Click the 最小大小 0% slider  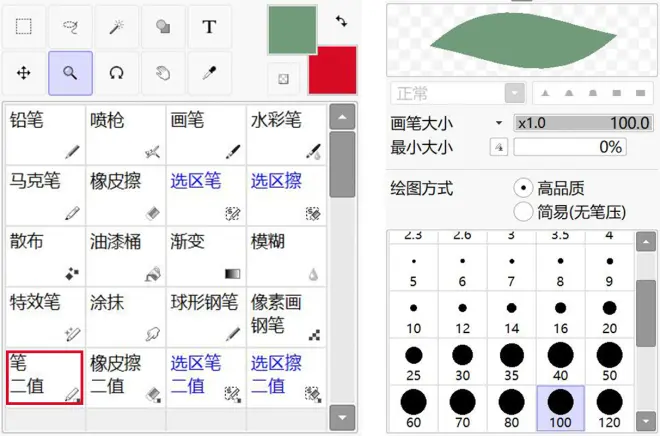pyautogui.click(x=570, y=147)
